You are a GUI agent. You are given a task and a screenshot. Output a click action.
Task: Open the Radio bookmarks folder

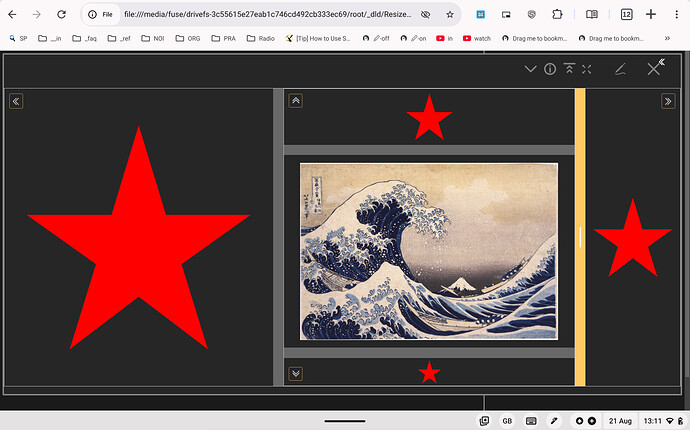coord(261,38)
